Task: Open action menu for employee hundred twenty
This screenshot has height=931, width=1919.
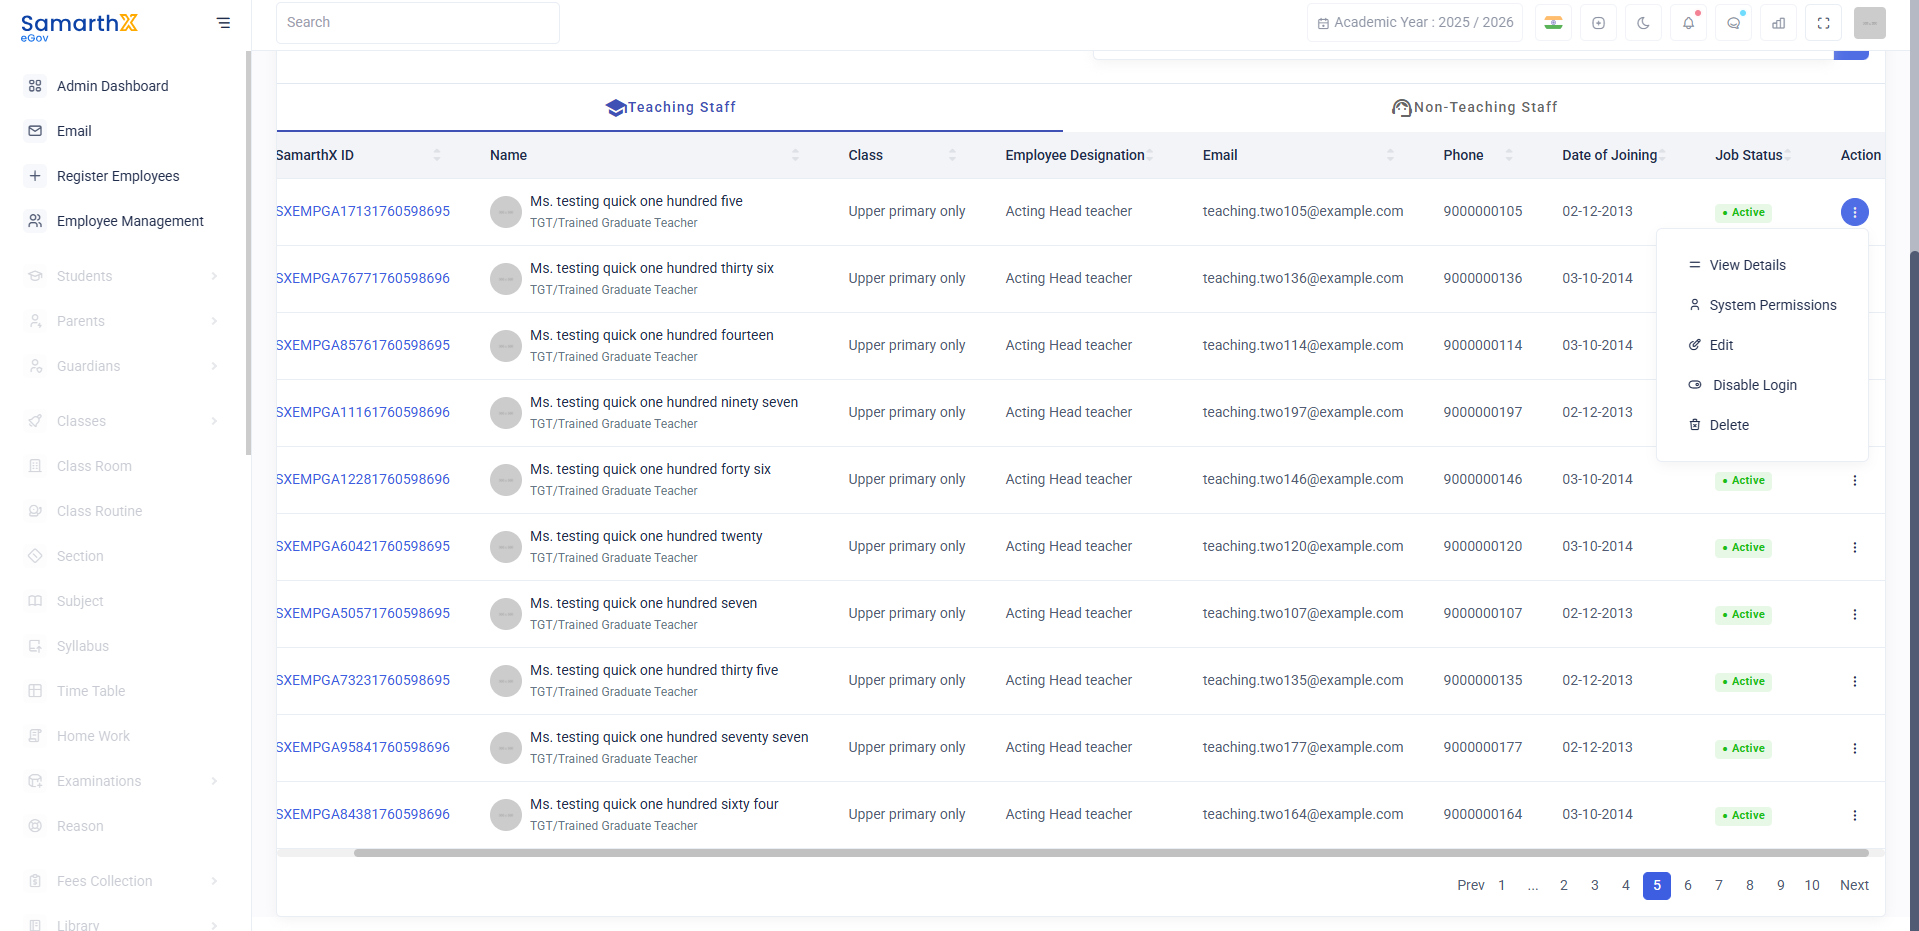Action: pyautogui.click(x=1854, y=547)
